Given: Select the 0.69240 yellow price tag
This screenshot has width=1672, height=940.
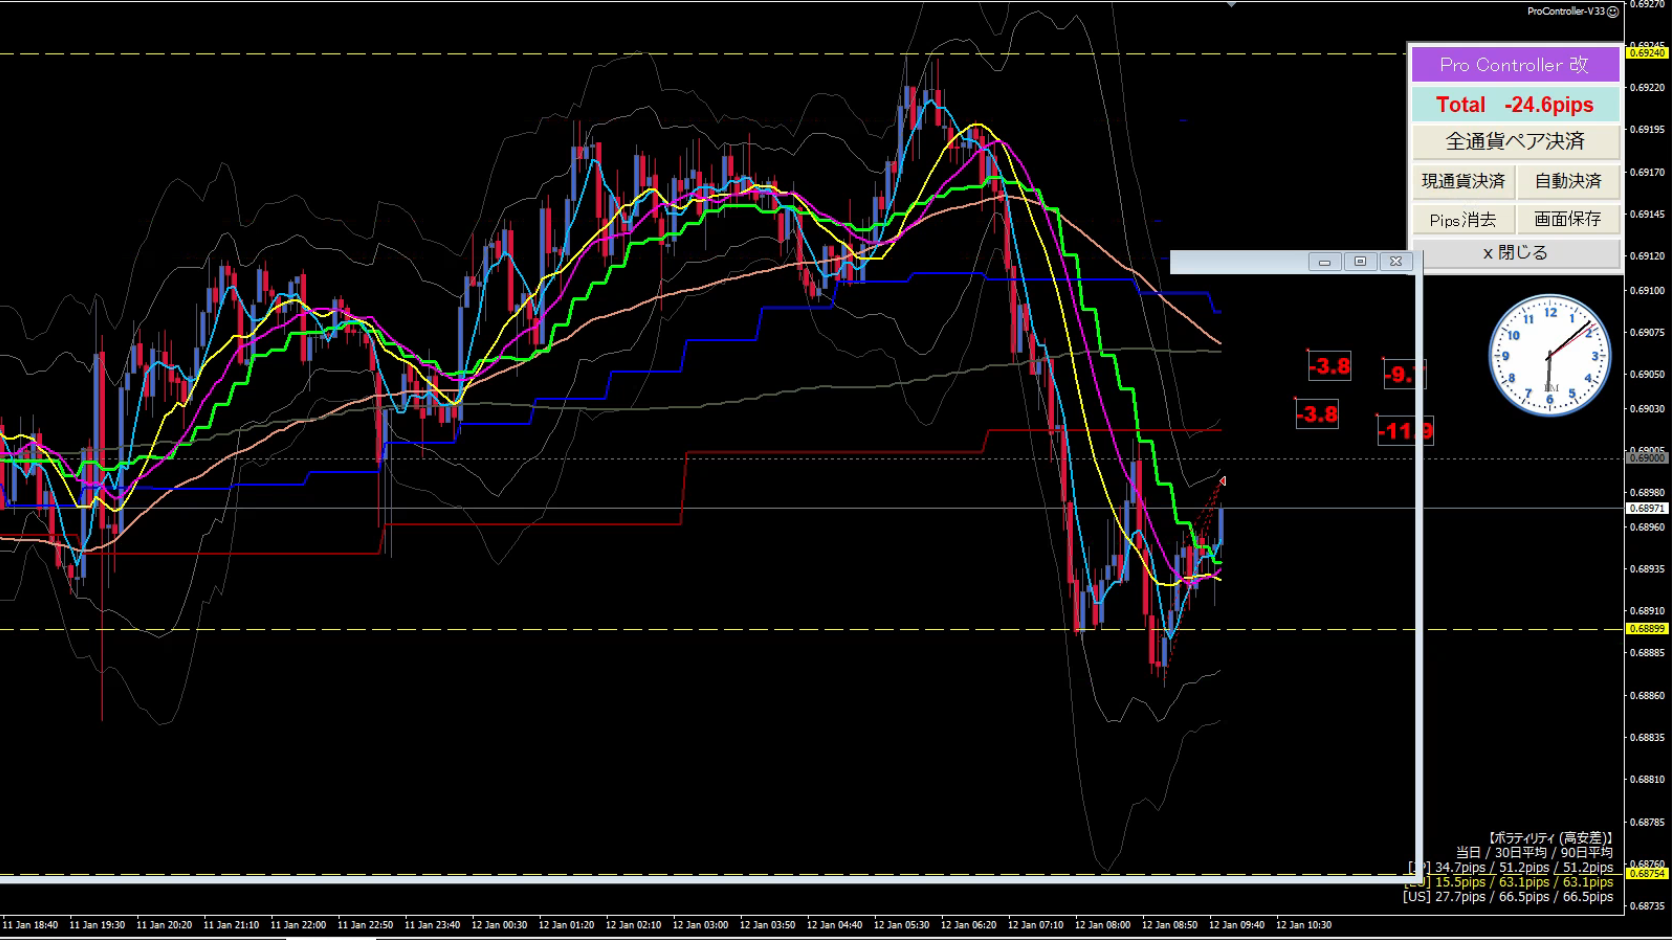Looking at the screenshot, I should click(x=1647, y=53).
